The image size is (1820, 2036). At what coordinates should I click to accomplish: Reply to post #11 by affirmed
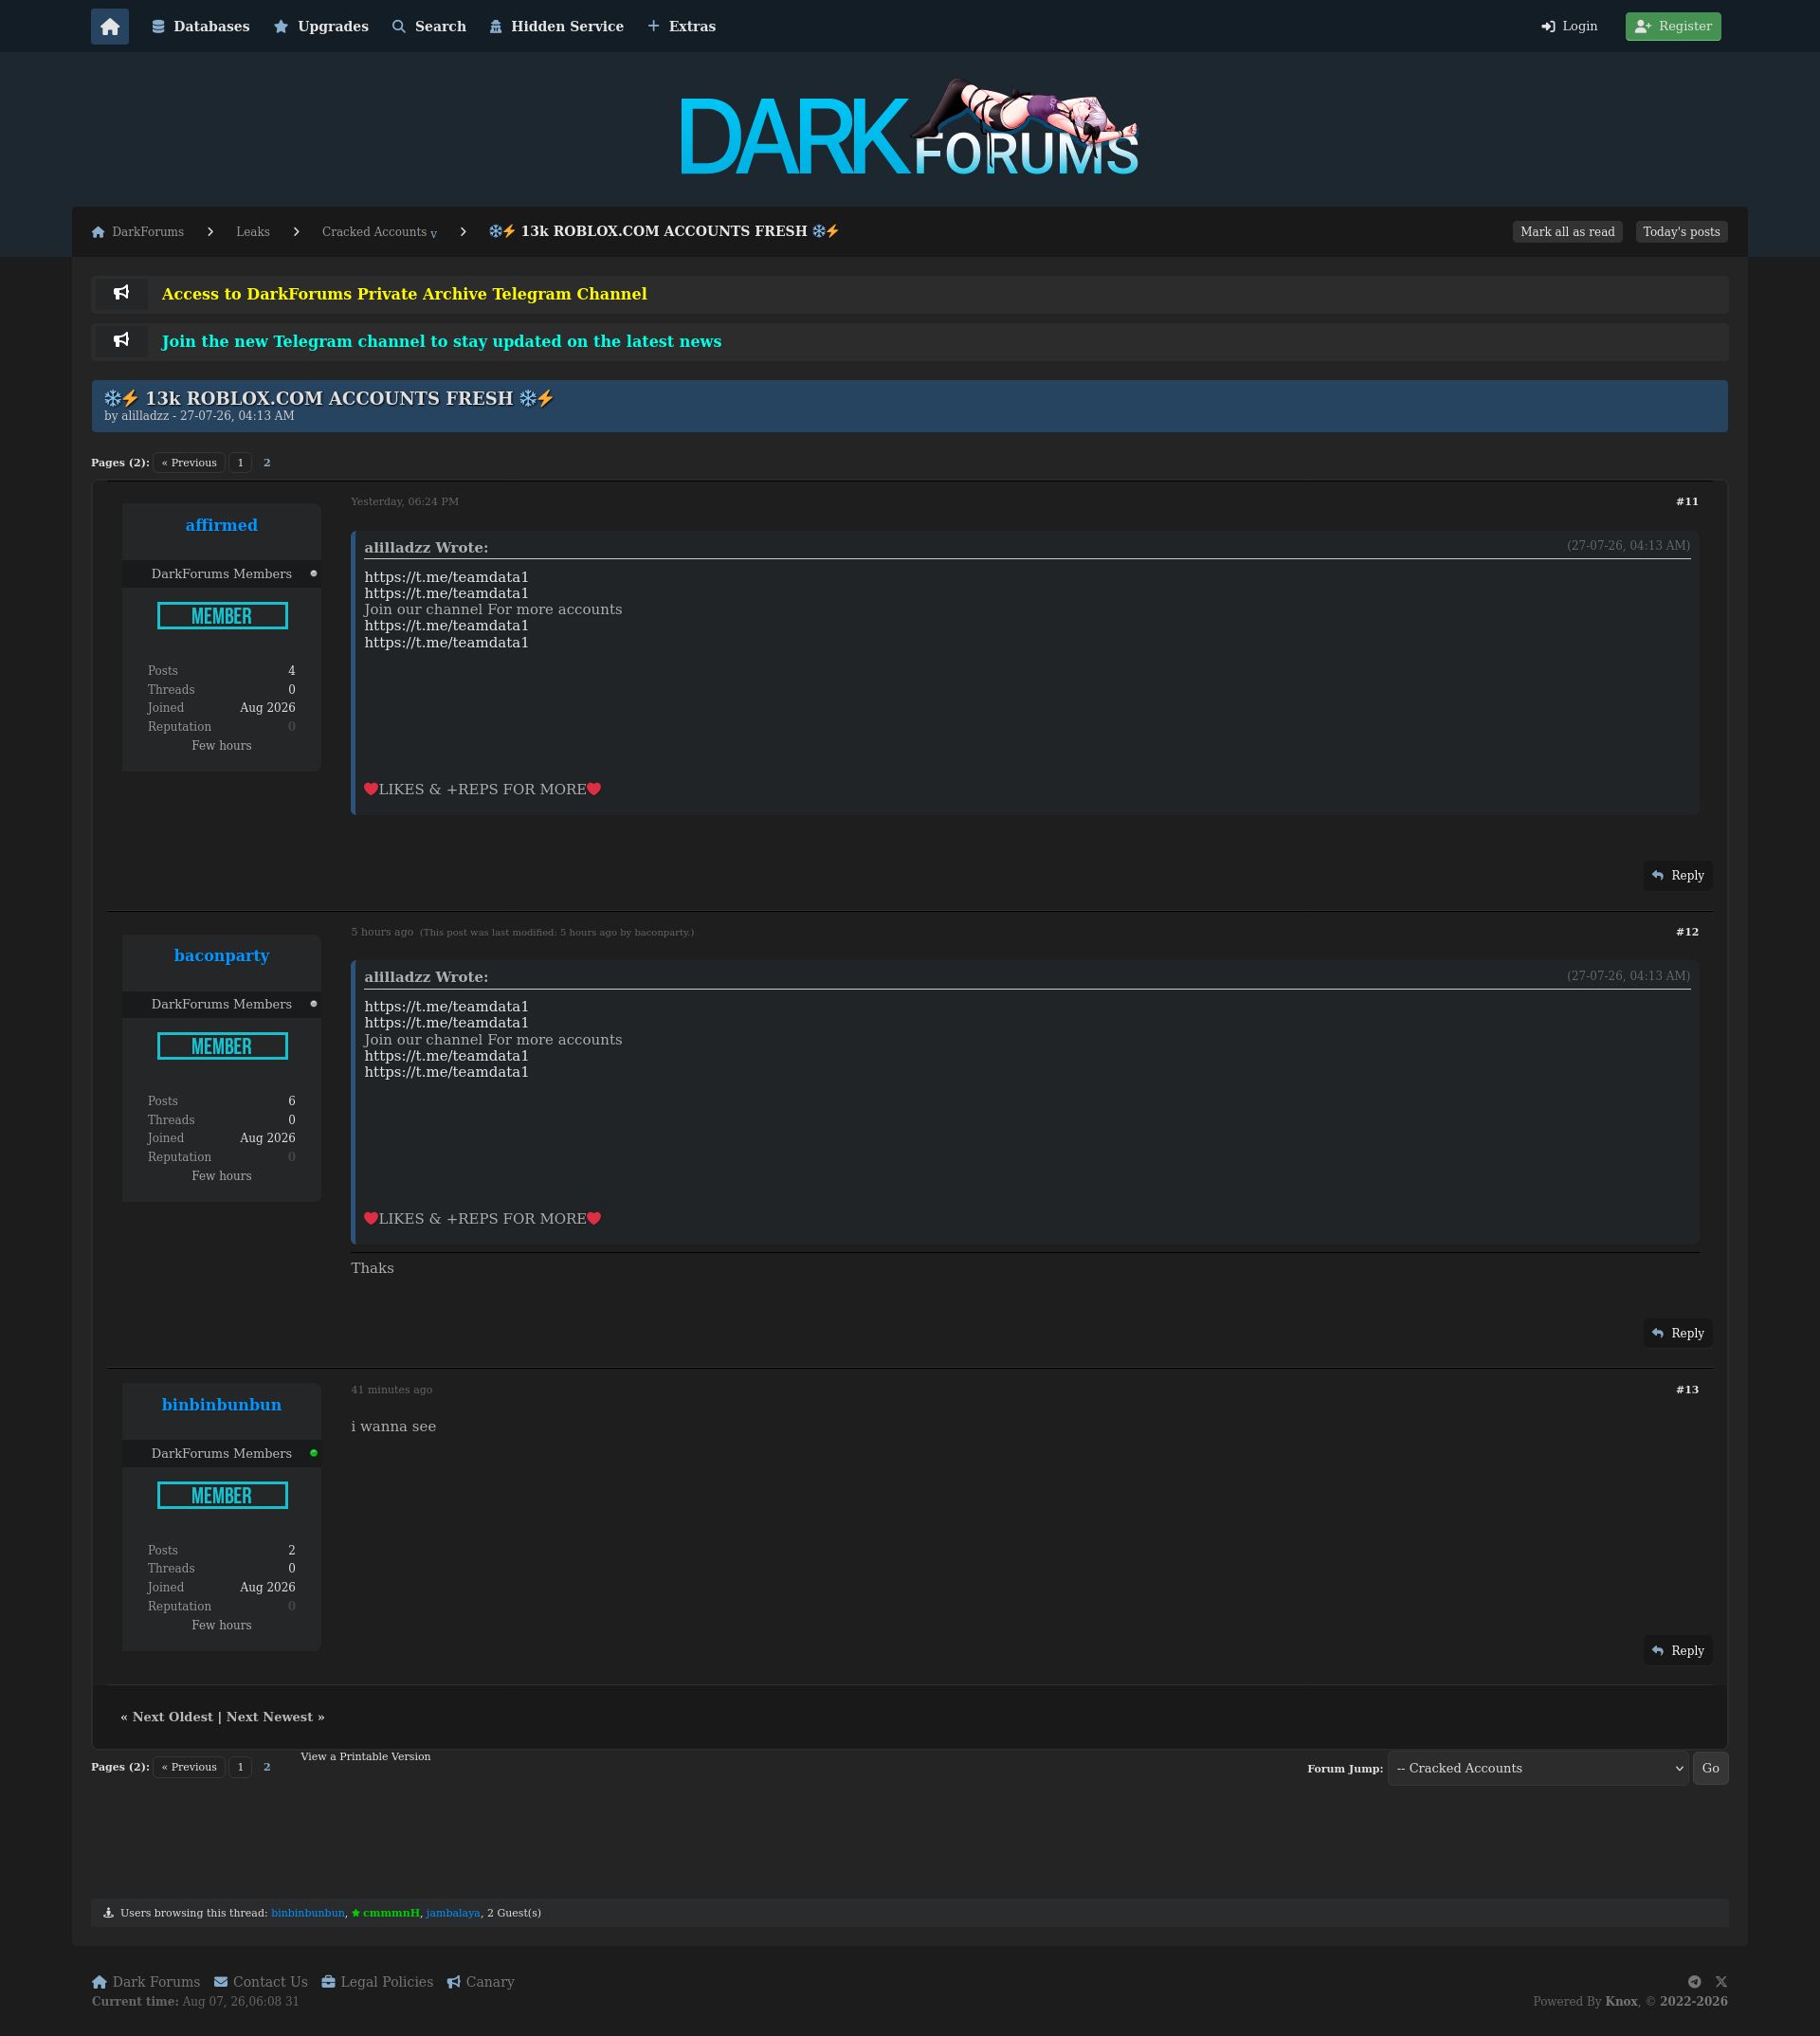(1677, 875)
